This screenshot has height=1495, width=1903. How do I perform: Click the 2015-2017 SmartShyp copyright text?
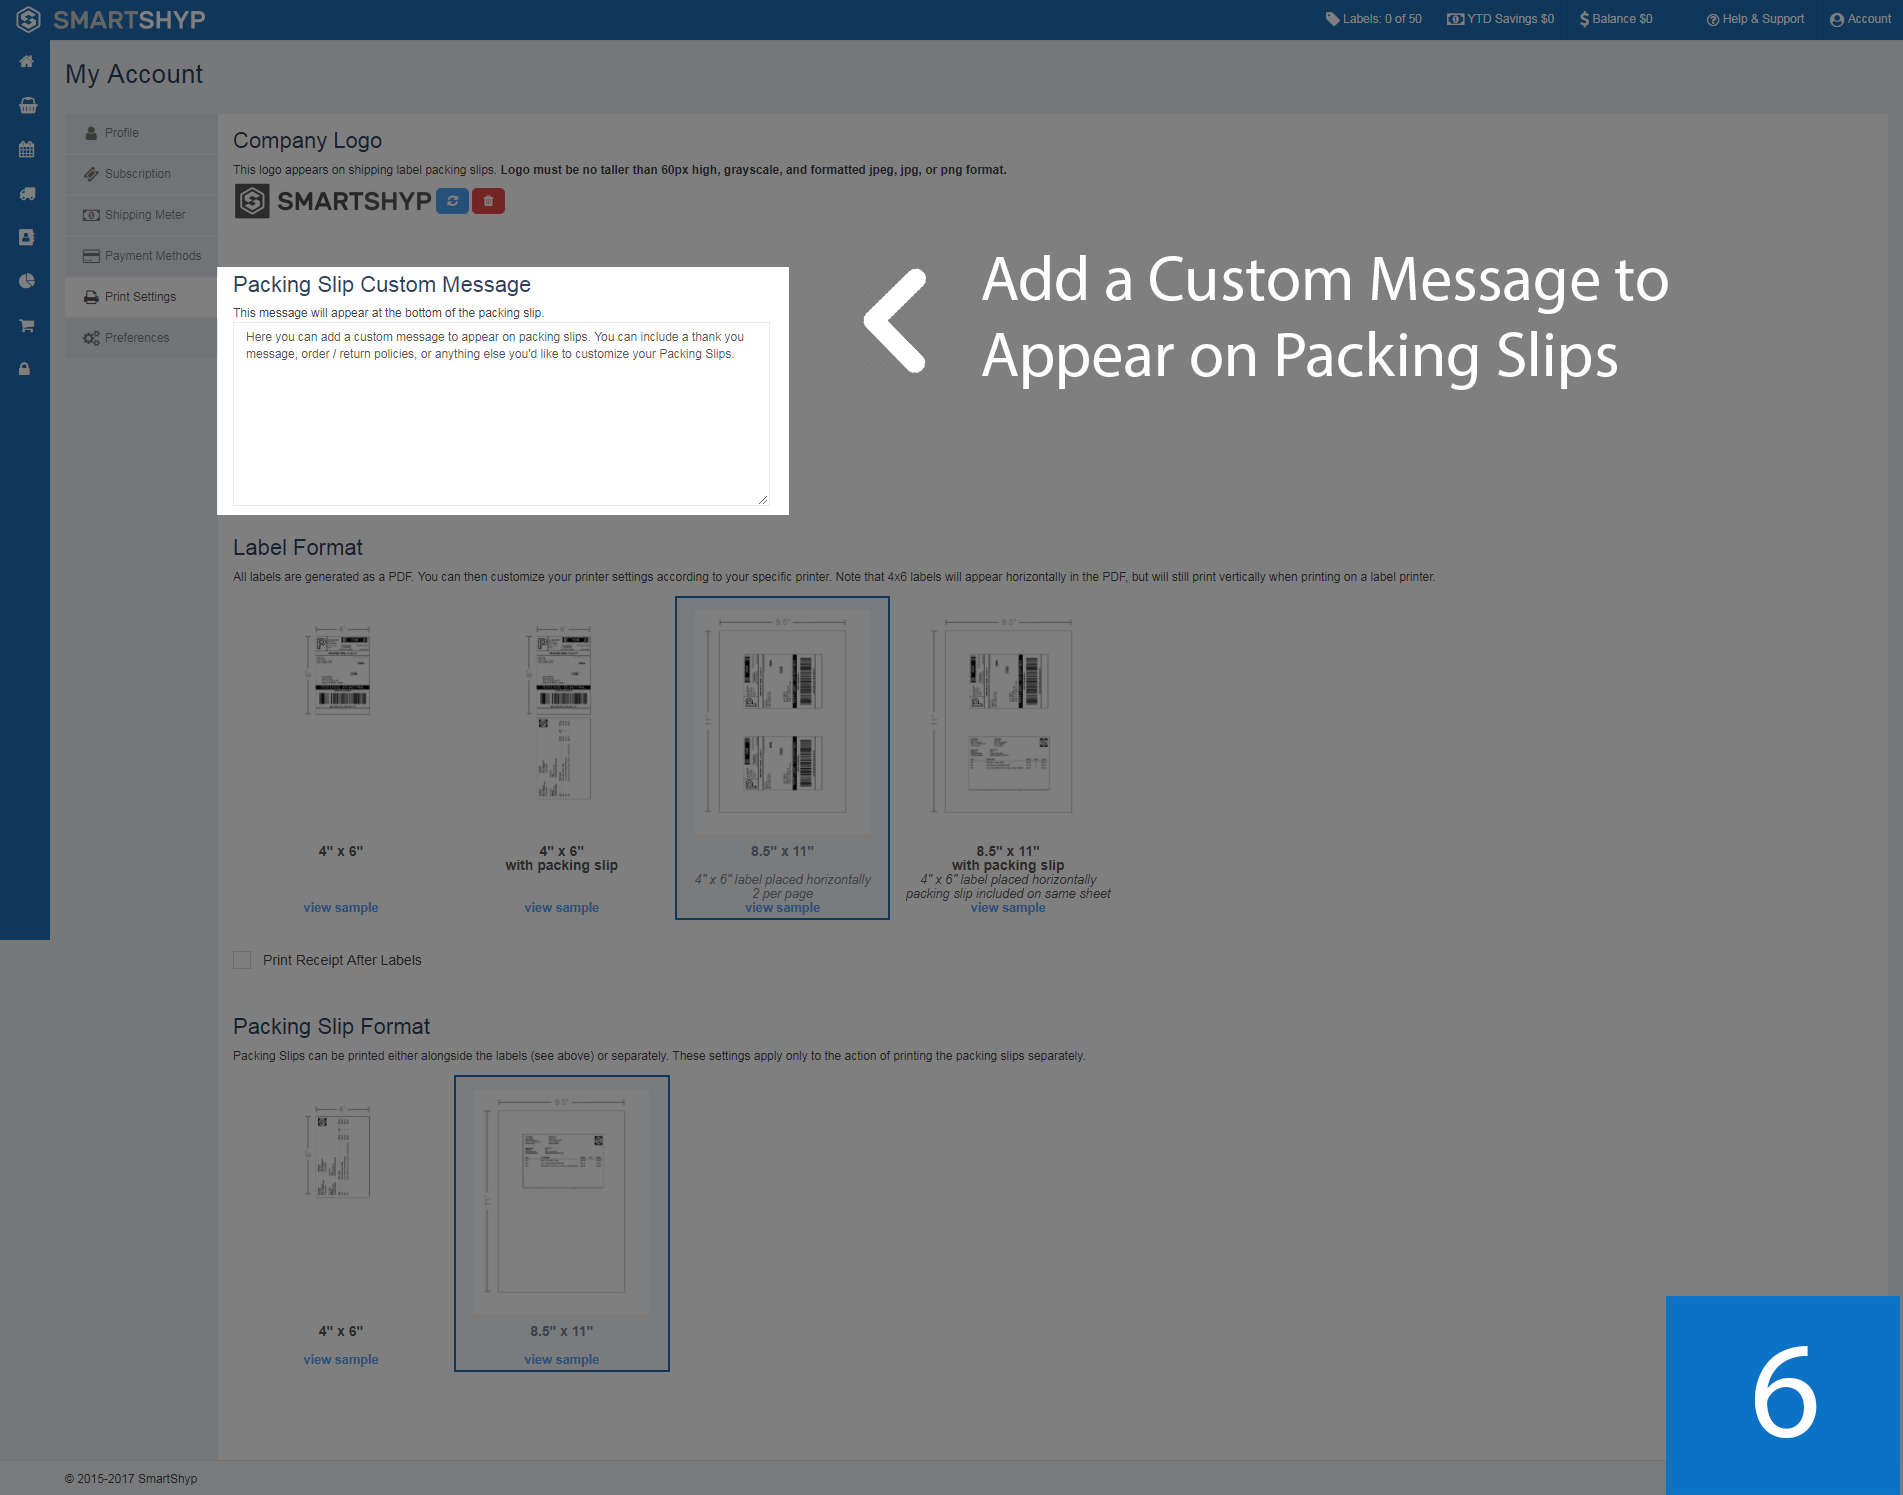point(131,1479)
